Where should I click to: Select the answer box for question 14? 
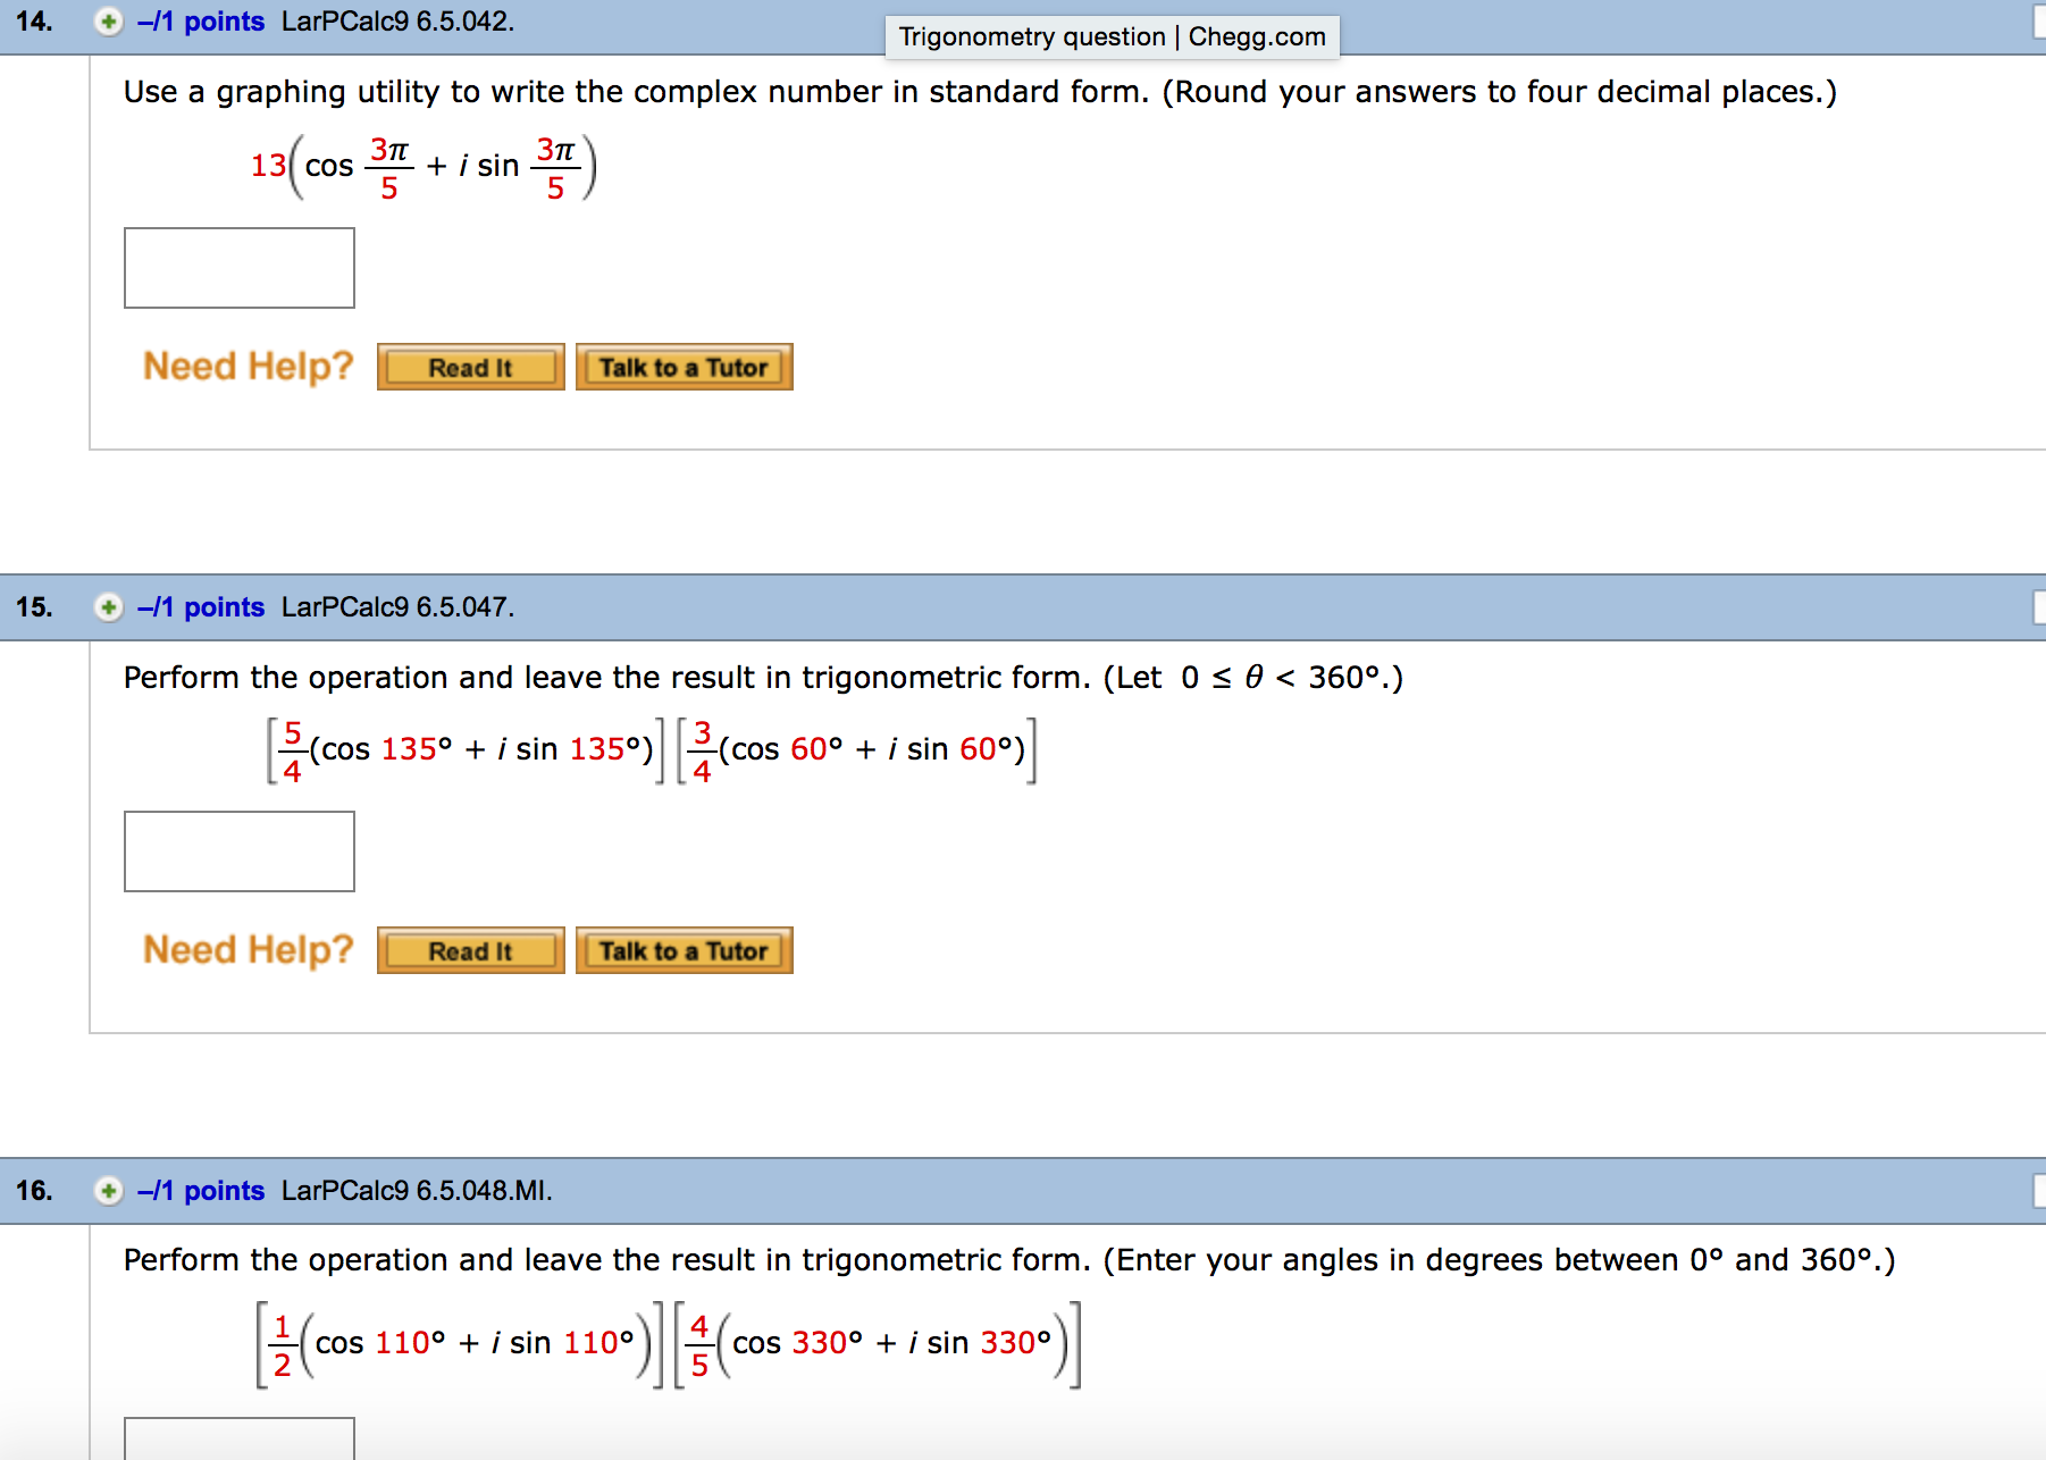pos(239,268)
